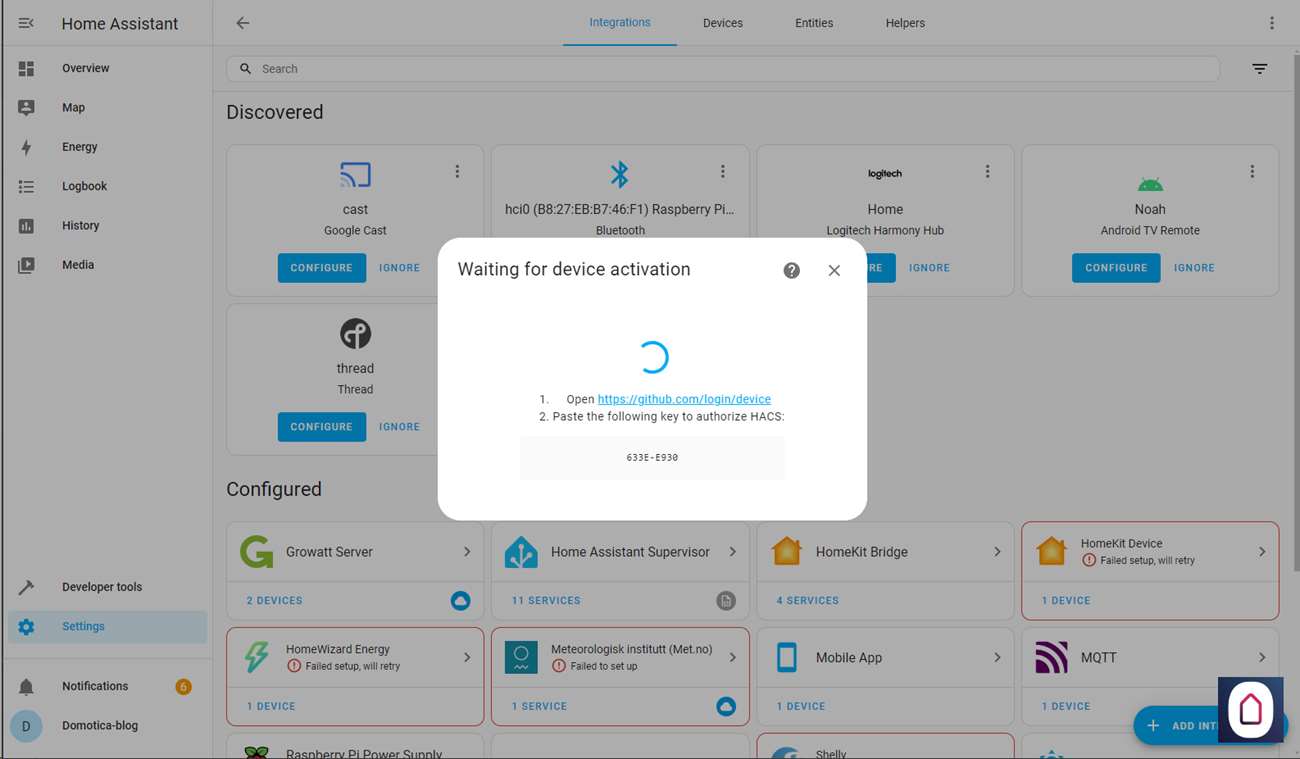Open Developer tools hammer icon
Image resolution: width=1300 pixels, height=759 pixels.
(x=26, y=587)
